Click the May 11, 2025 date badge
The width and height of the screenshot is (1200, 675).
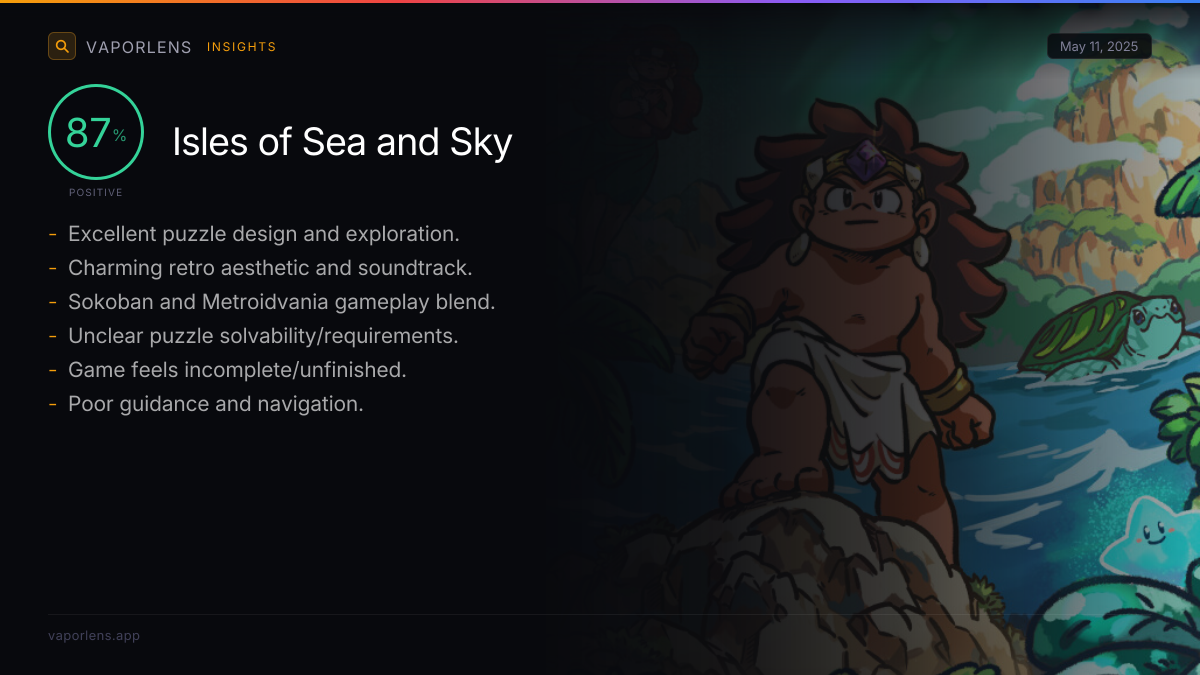coord(1099,47)
